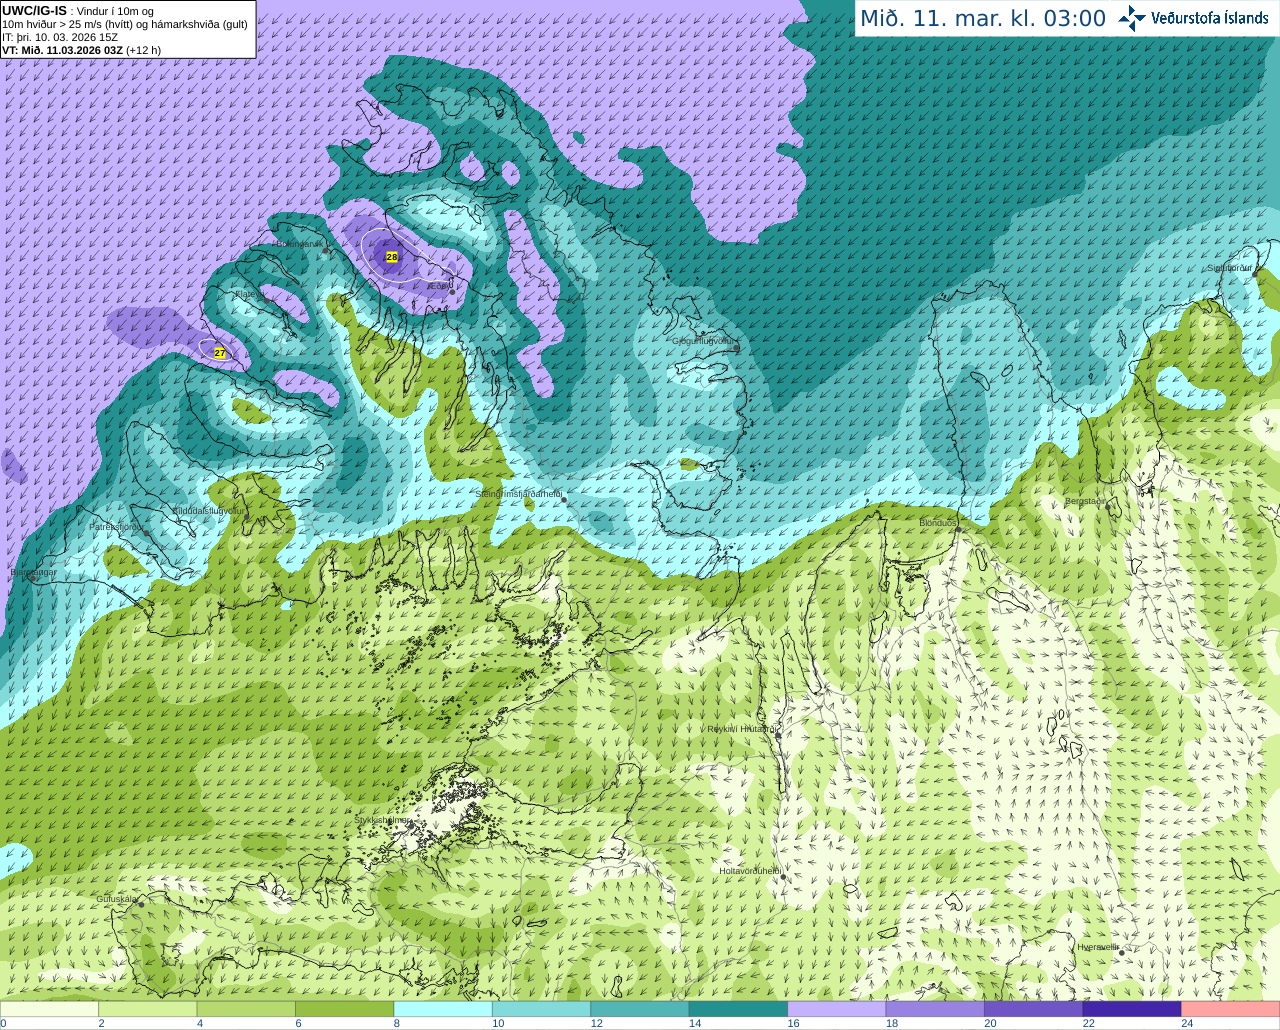Click the Bergstaðir place label

(1085, 501)
